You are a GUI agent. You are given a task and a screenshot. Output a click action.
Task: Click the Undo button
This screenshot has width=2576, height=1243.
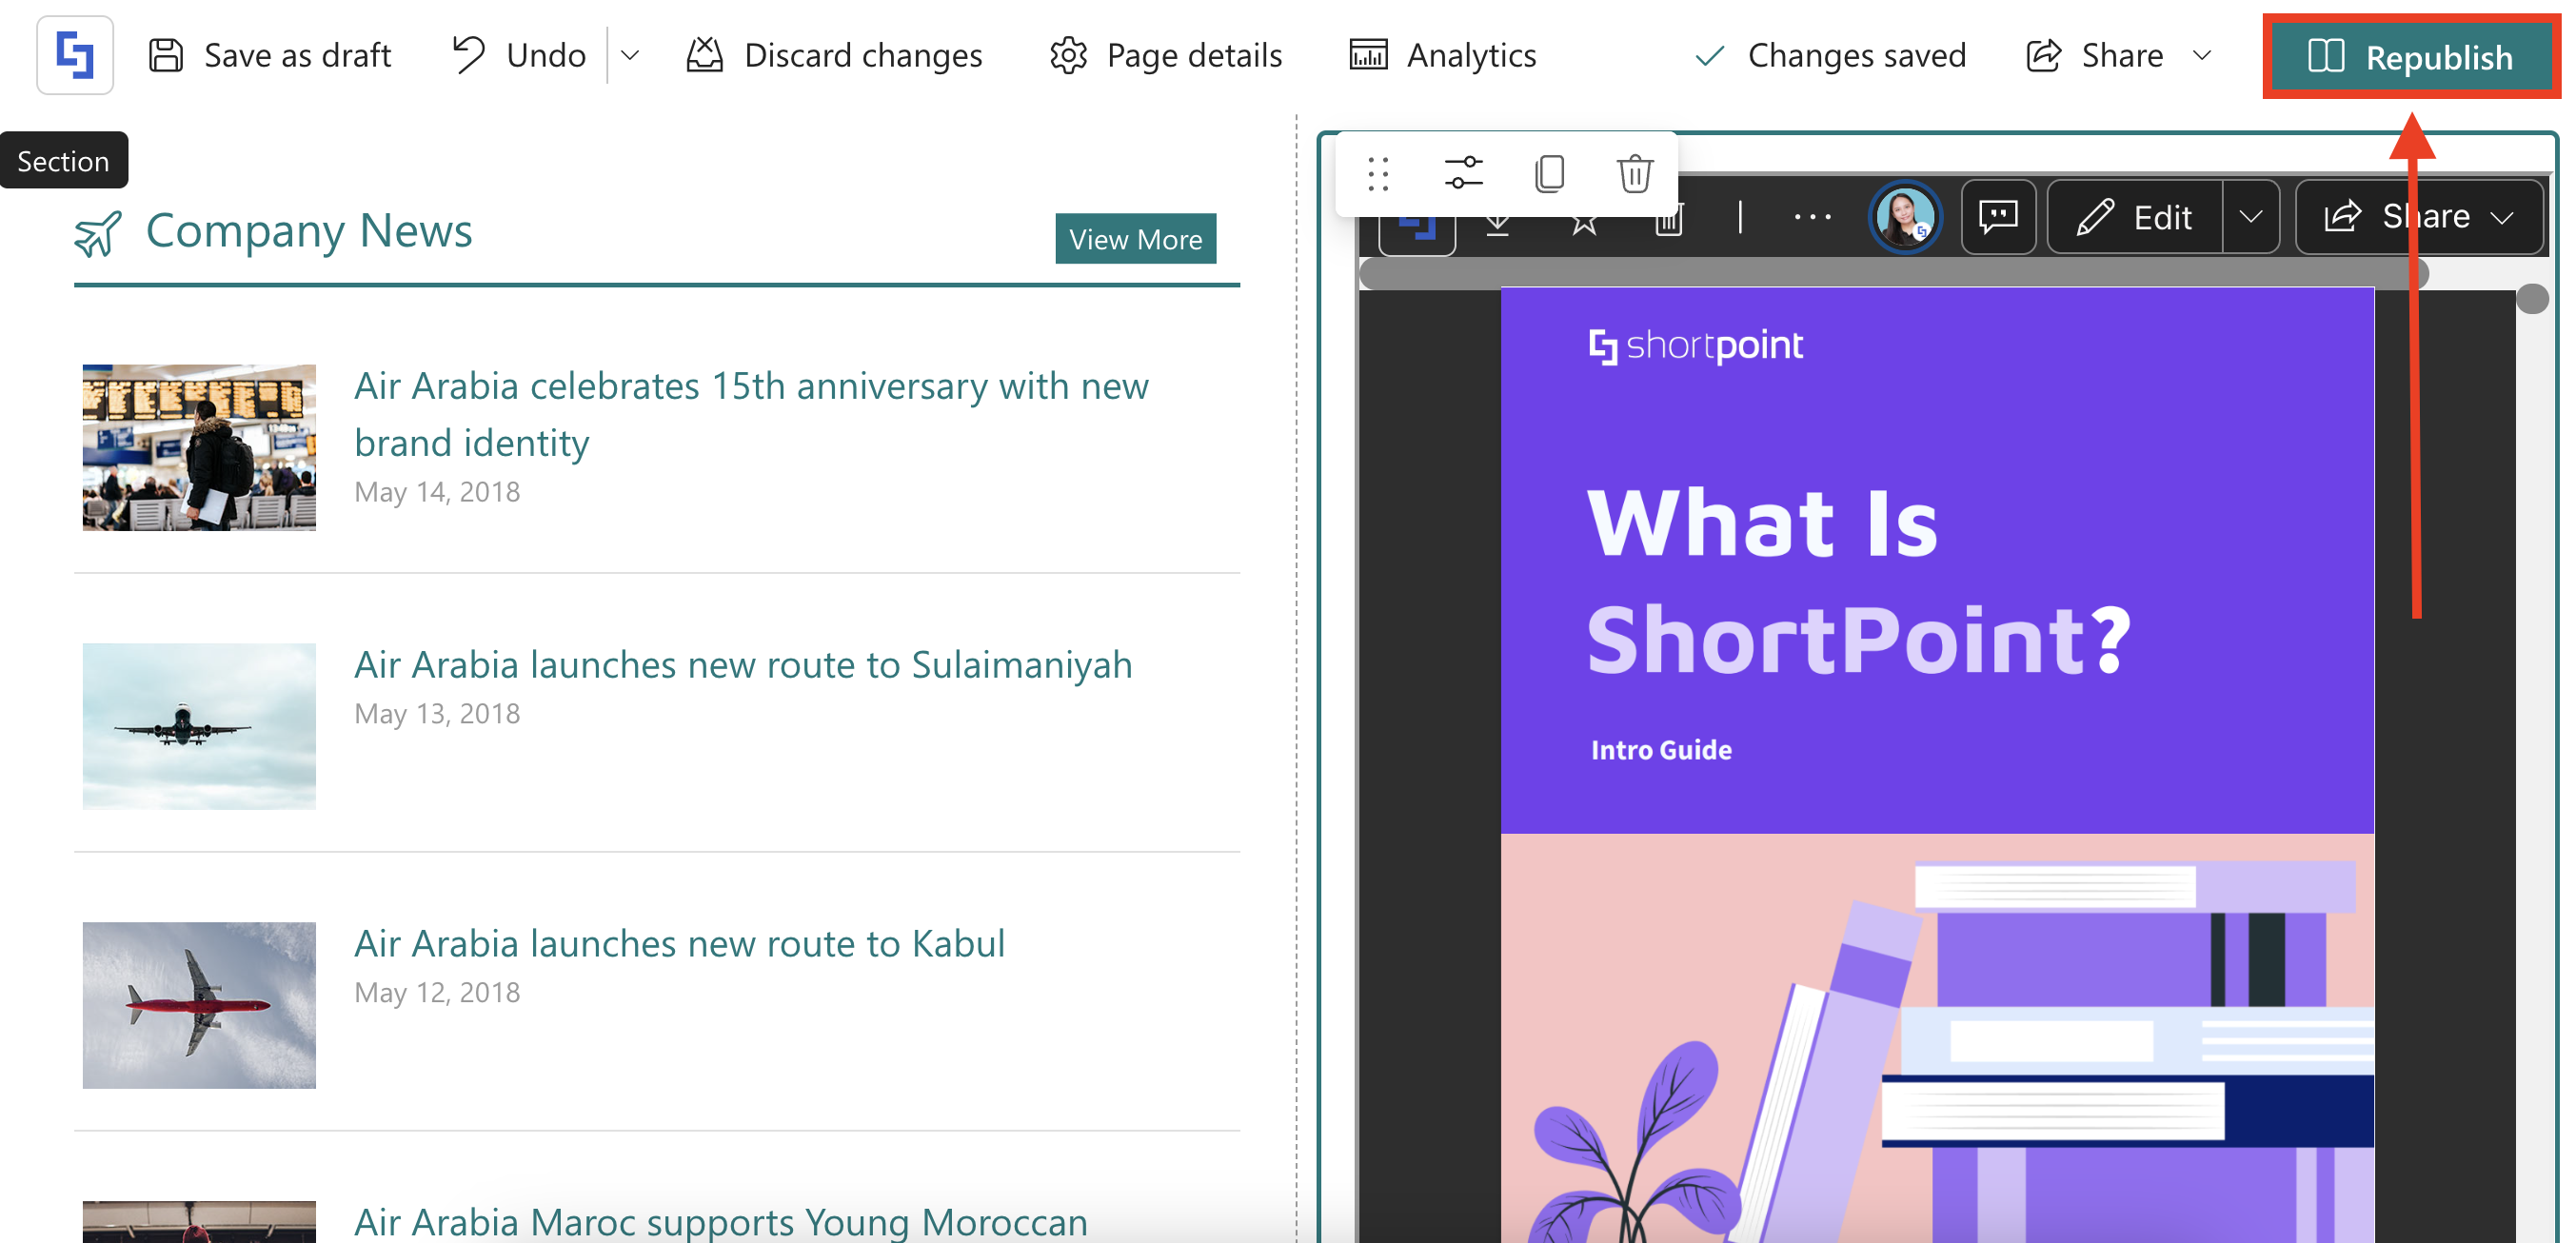point(519,55)
